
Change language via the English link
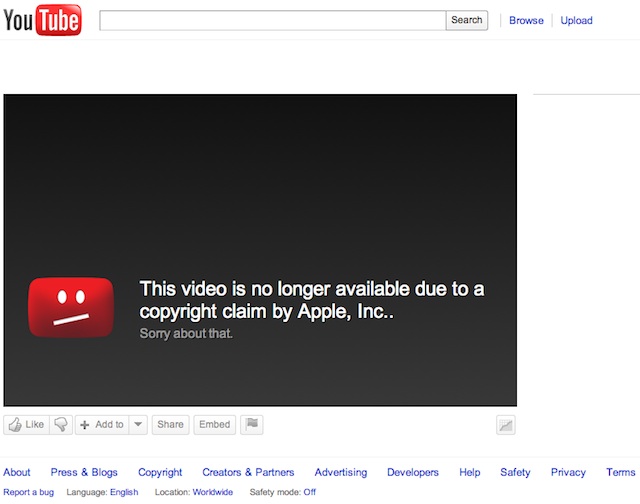coord(124,492)
